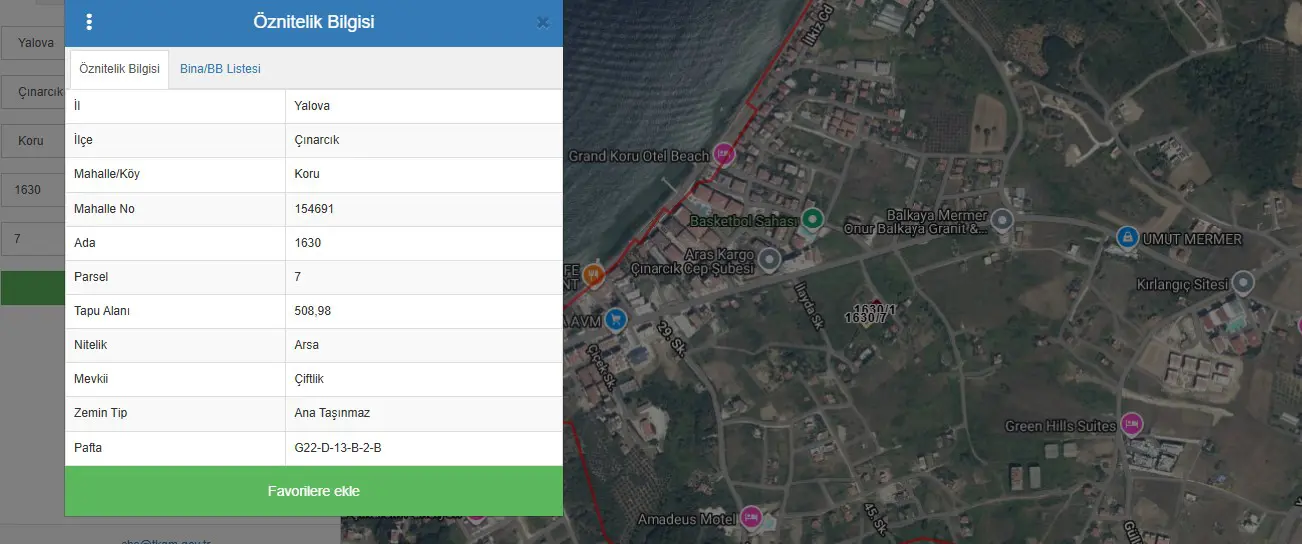1302x544 pixels.
Task: Switch to the Öznitelik Bilgisi tab
Action: point(119,69)
